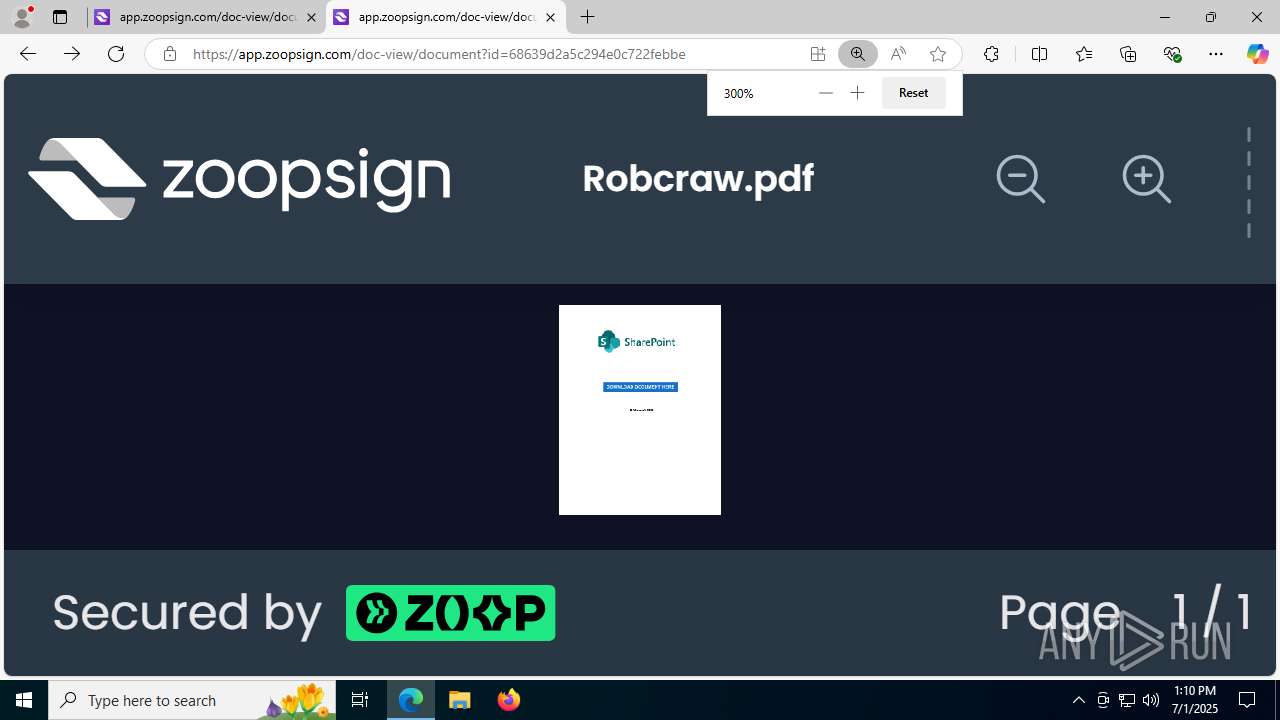The width and height of the screenshot is (1280, 720).
Task: Click the zoom magnifier icon in address bar
Action: point(858,54)
